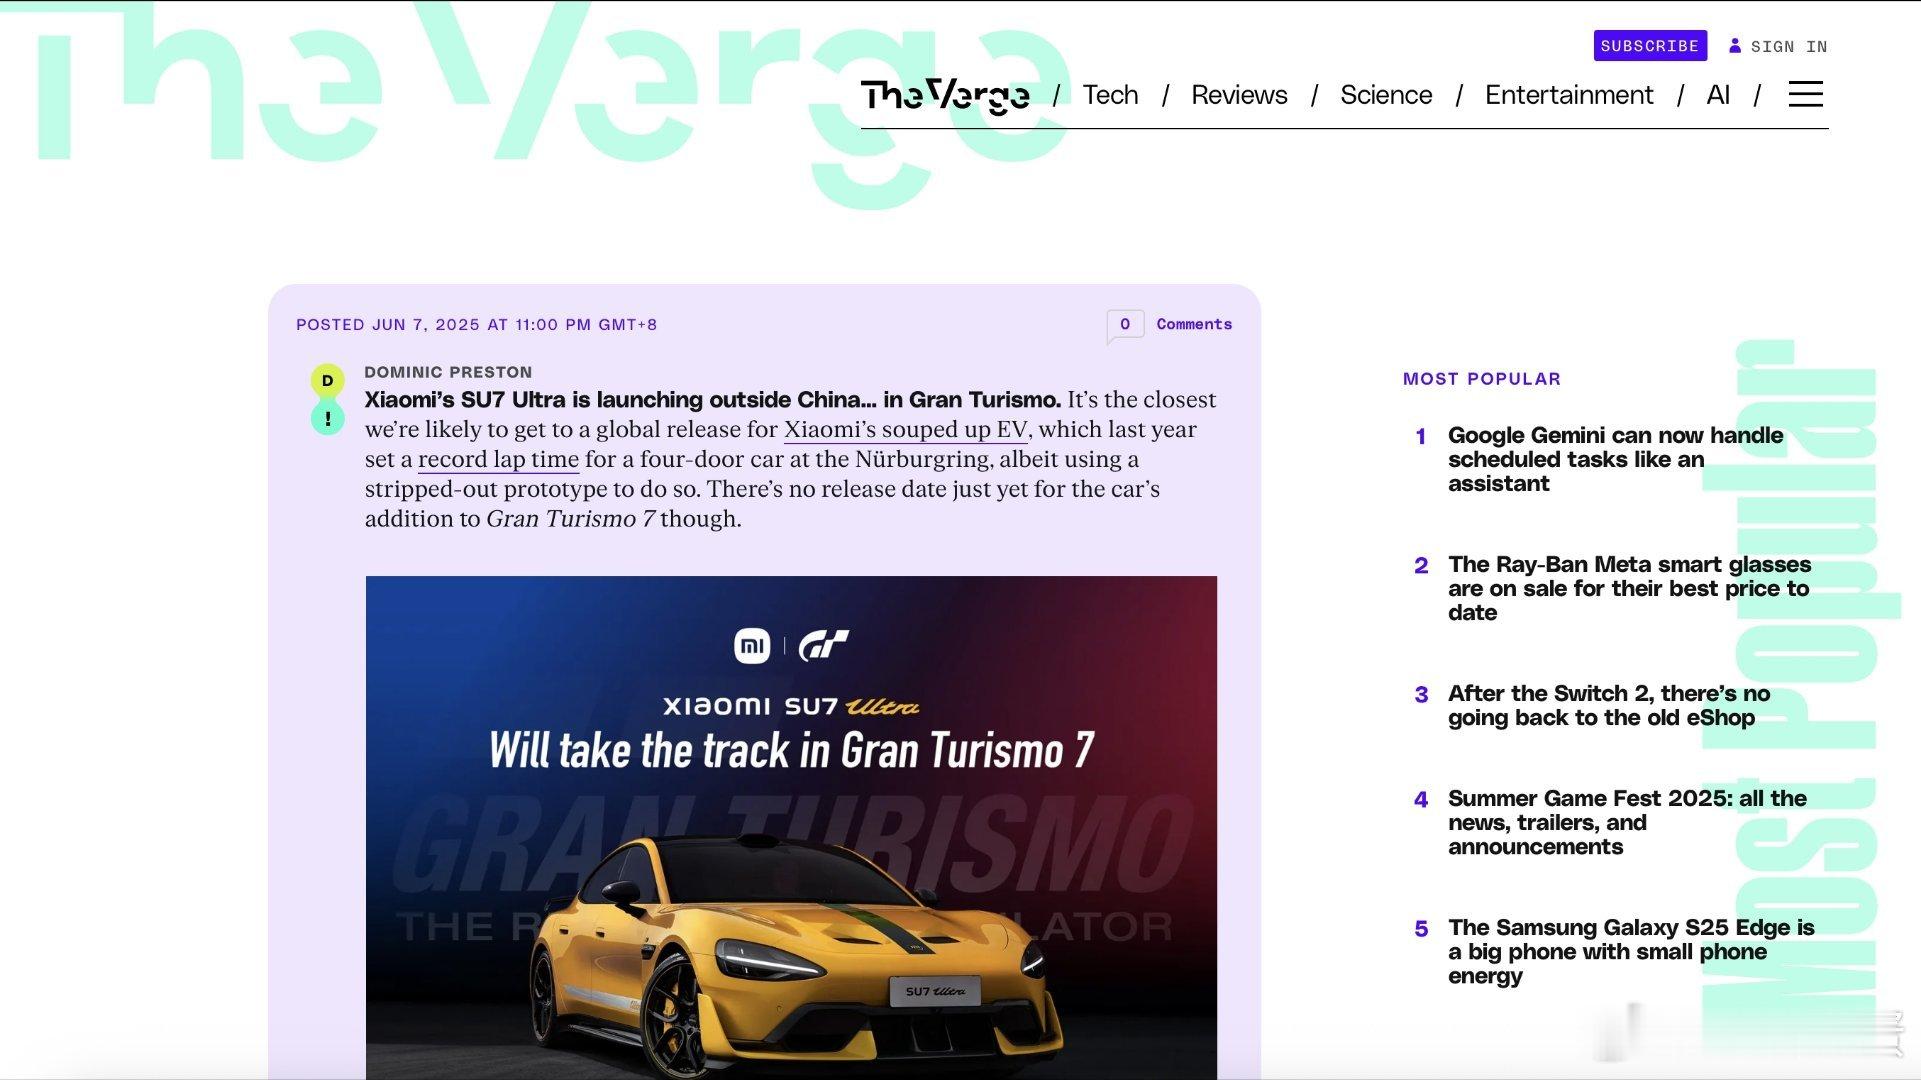Screen dimensions: 1921x1080
Task: Navigate to the AI section
Action: click(x=1718, y=95)
